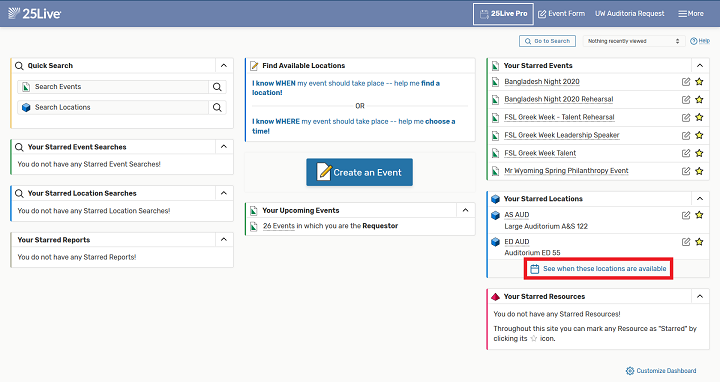Unstar FSL Greek Week - Talent Rehearsal

[x=699, y=118]
